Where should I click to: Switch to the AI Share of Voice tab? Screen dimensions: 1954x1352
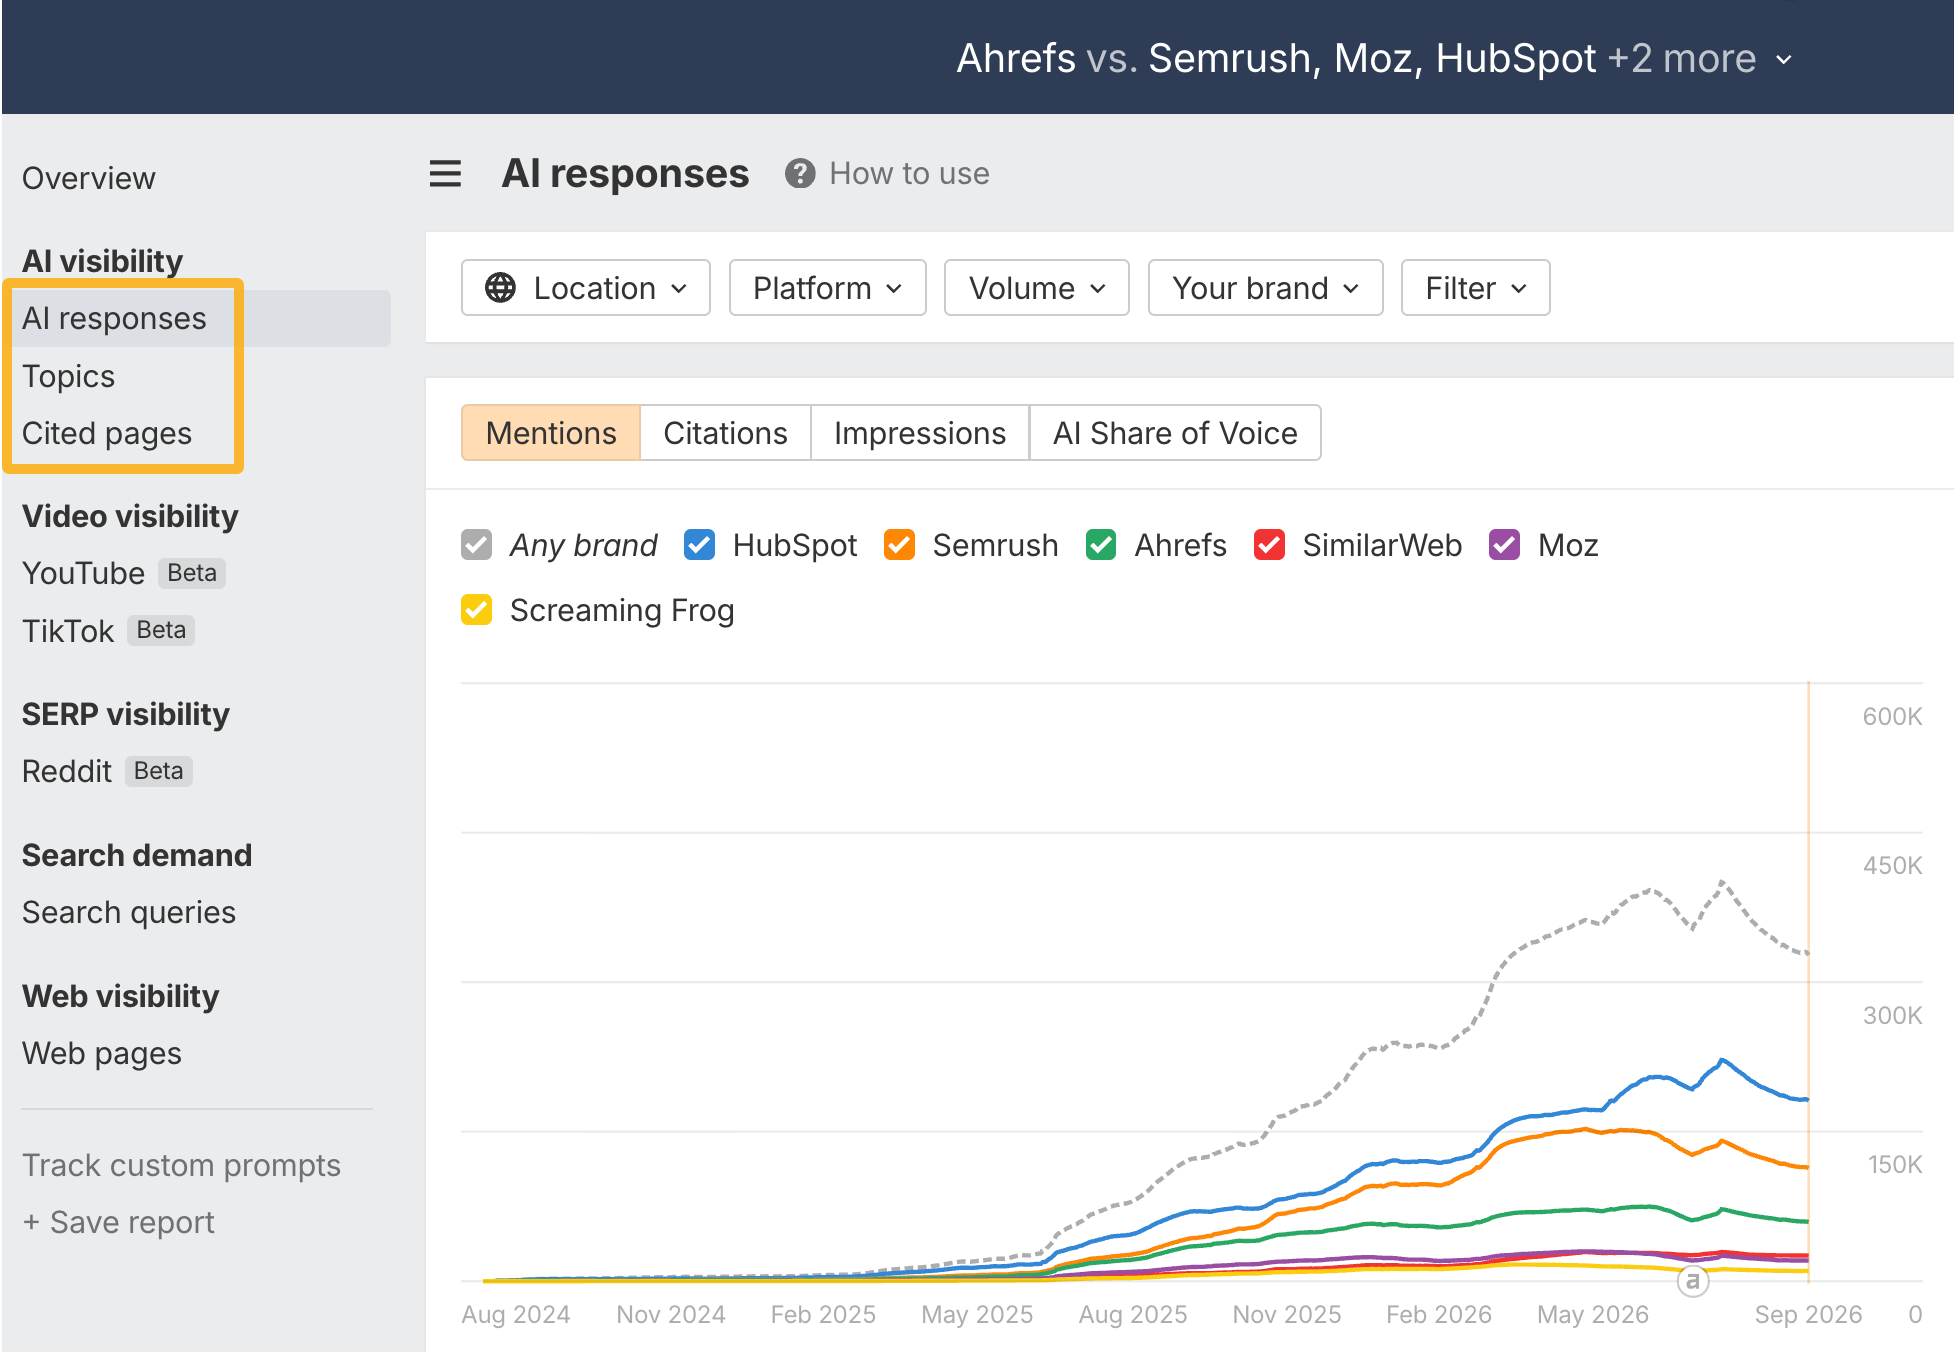point(1175,433)
